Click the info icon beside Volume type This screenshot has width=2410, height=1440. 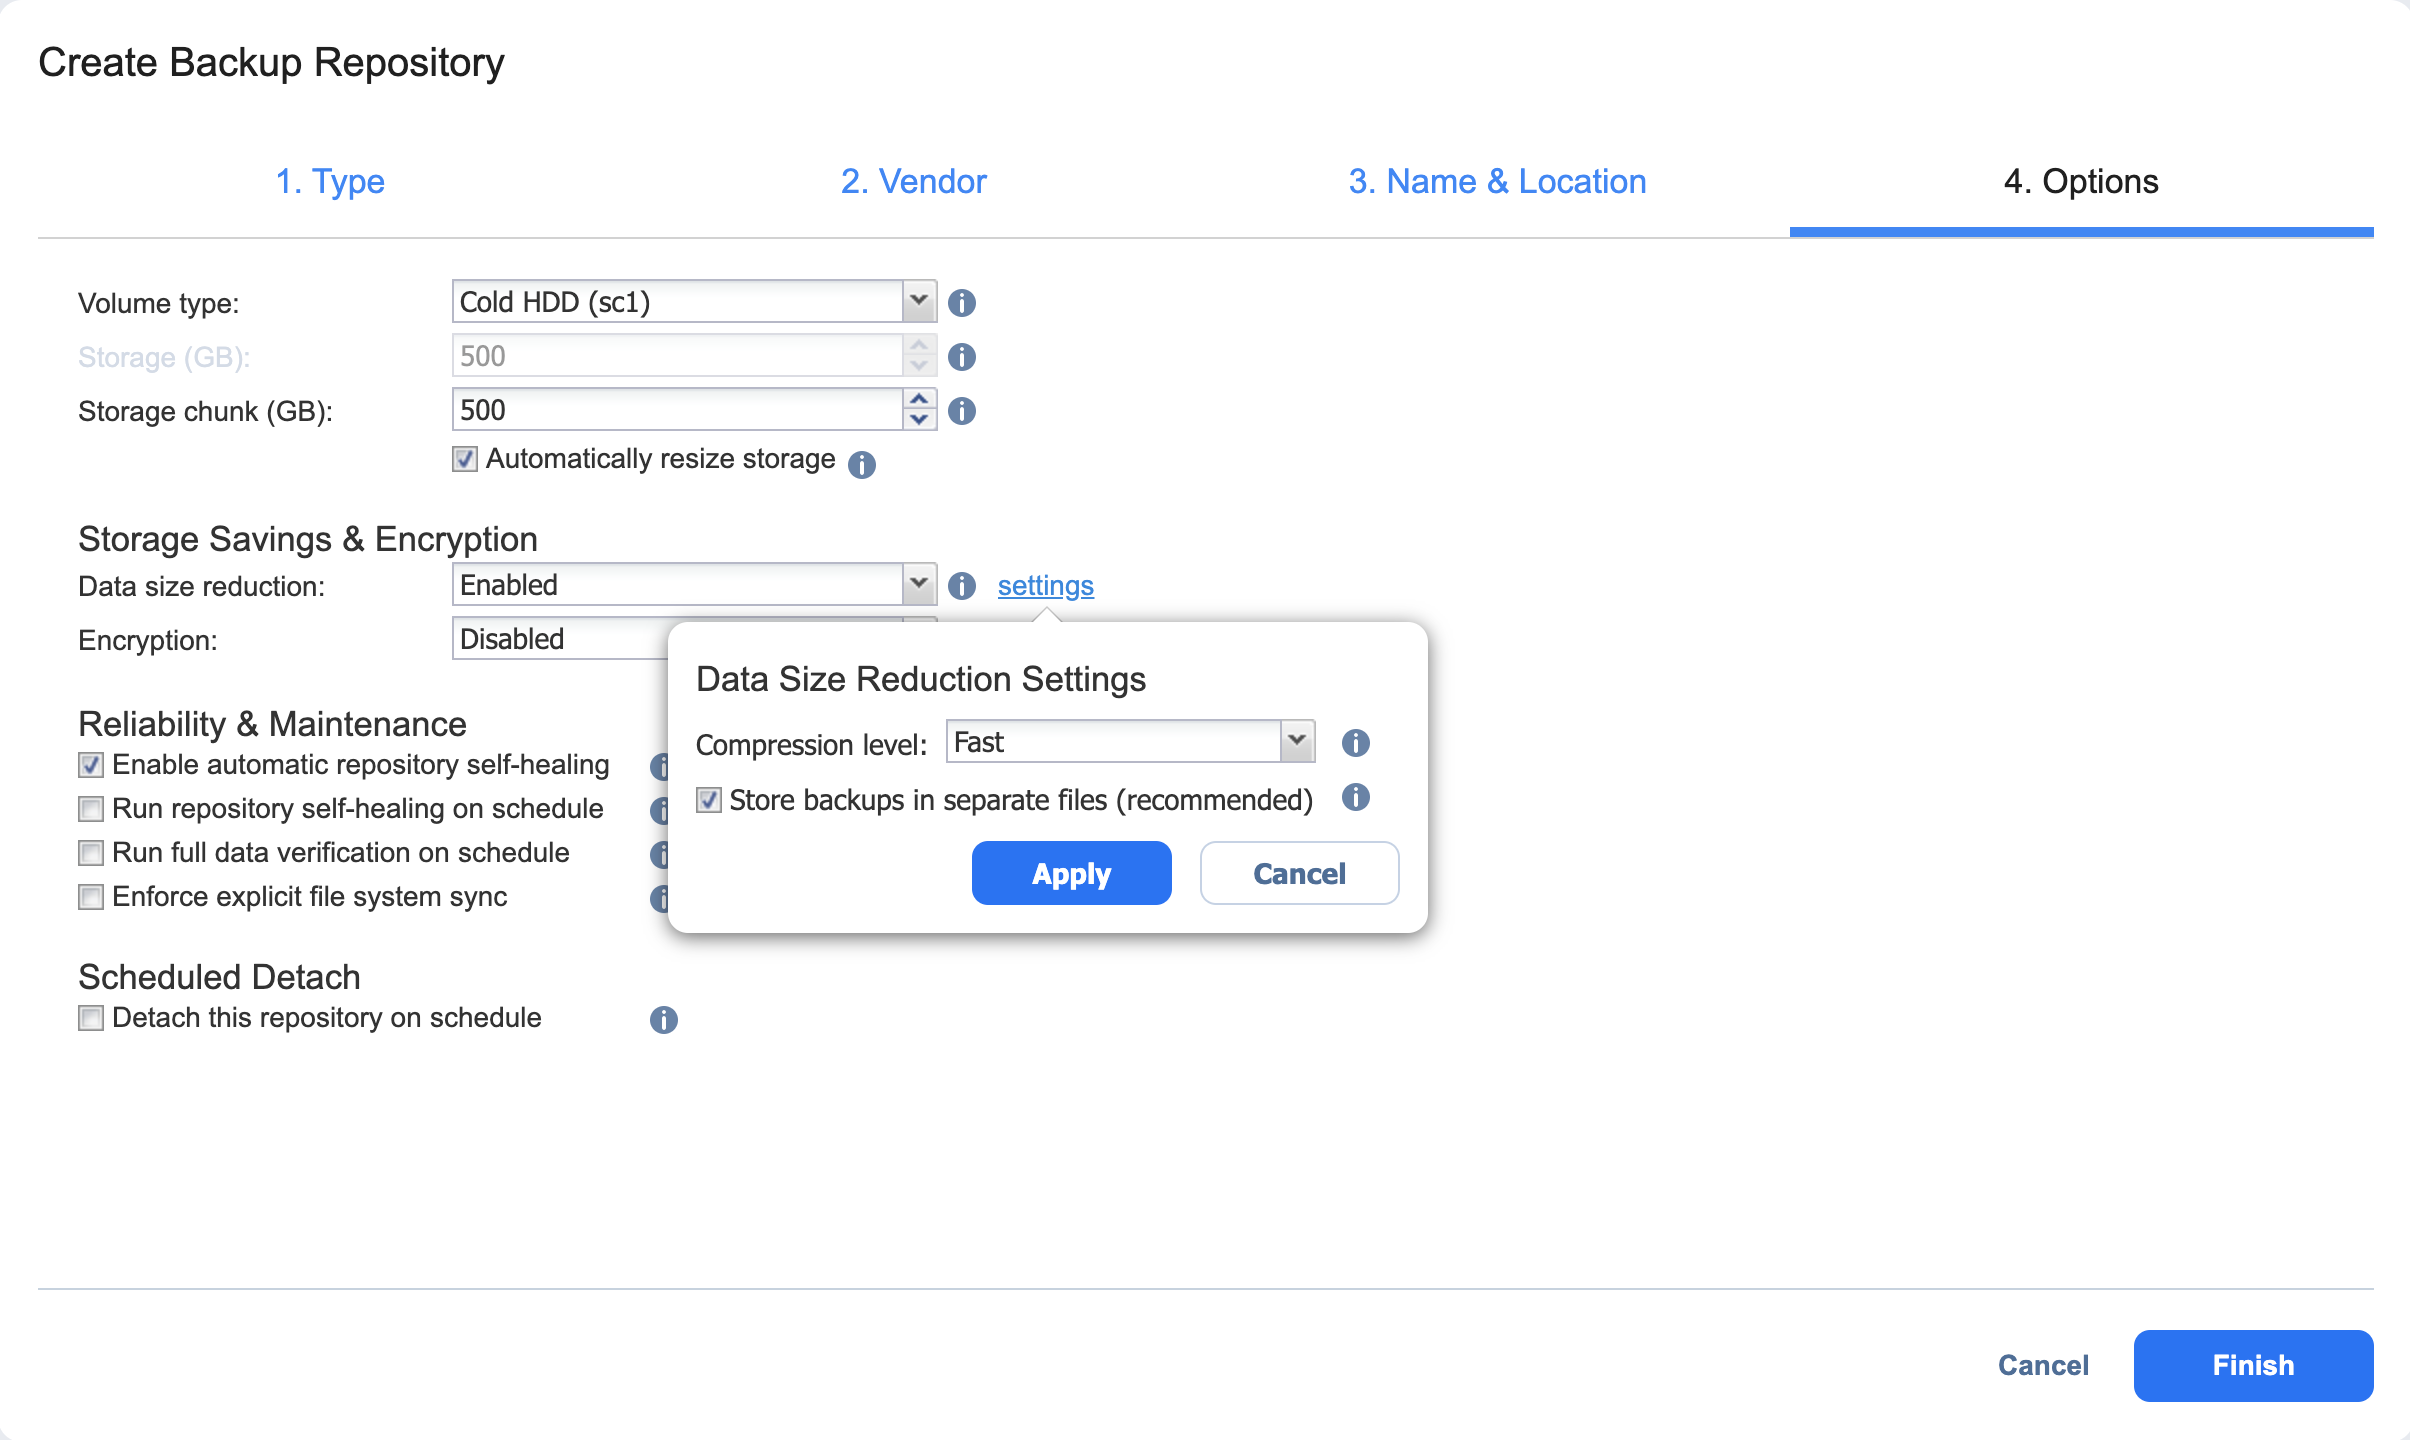[961, 303]
